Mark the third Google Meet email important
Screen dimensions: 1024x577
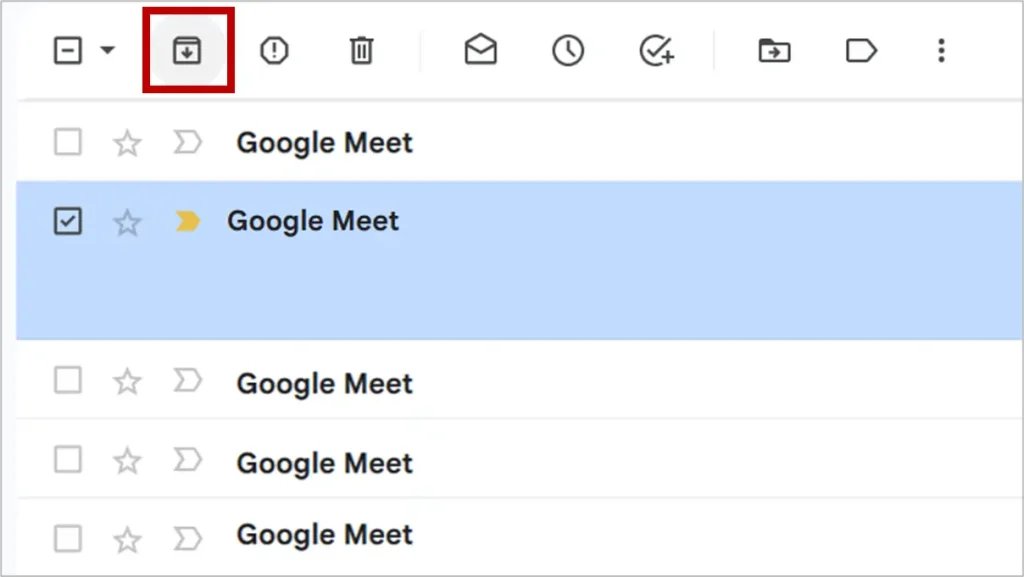coord(187,381)
